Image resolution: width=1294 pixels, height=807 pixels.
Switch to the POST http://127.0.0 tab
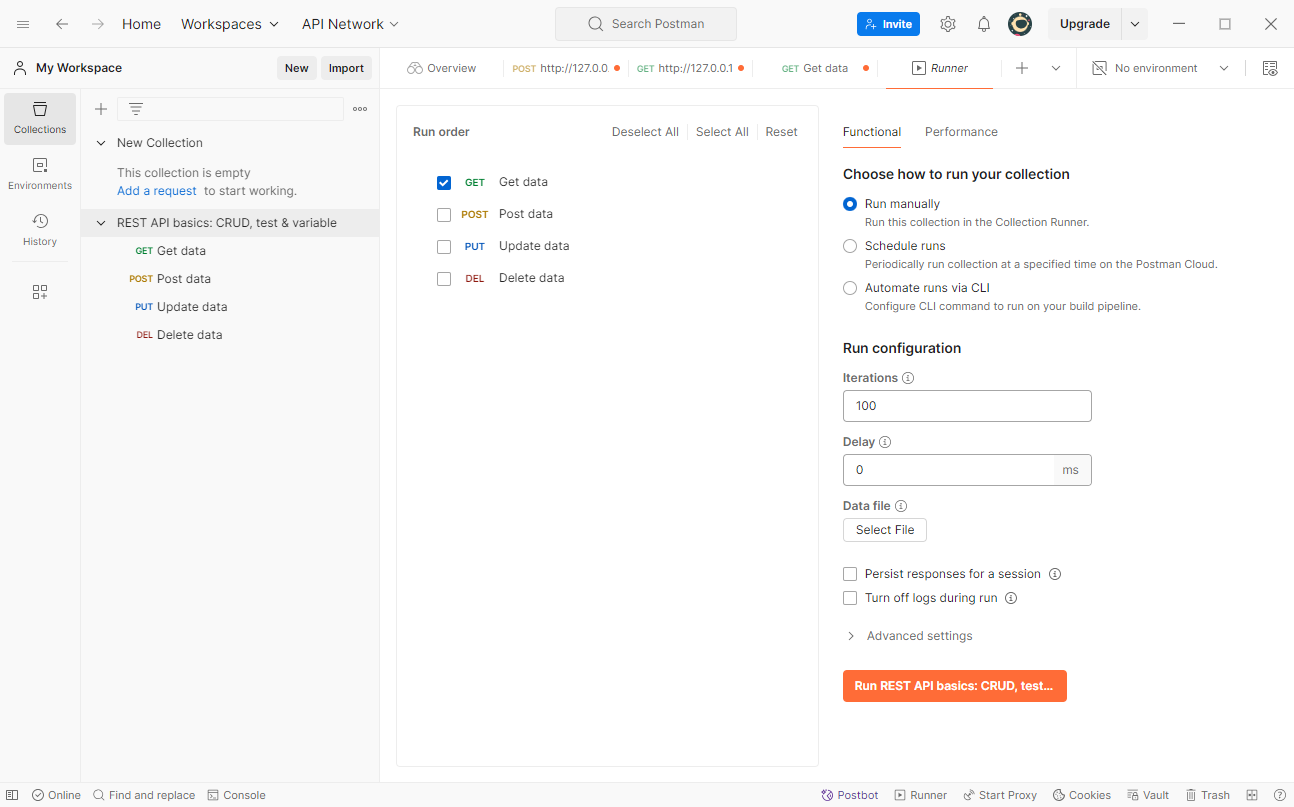tap(565, 68)
